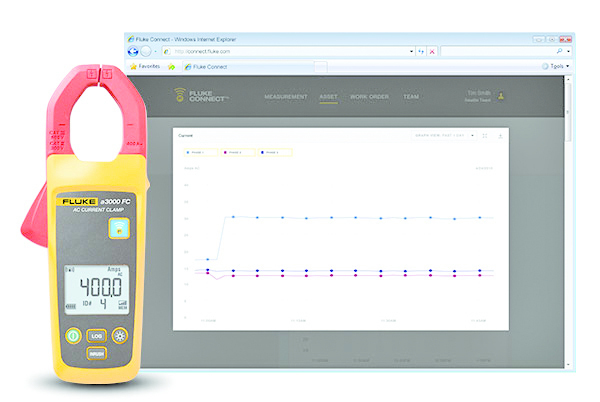Open the TEAM menu item

(411, 97)
